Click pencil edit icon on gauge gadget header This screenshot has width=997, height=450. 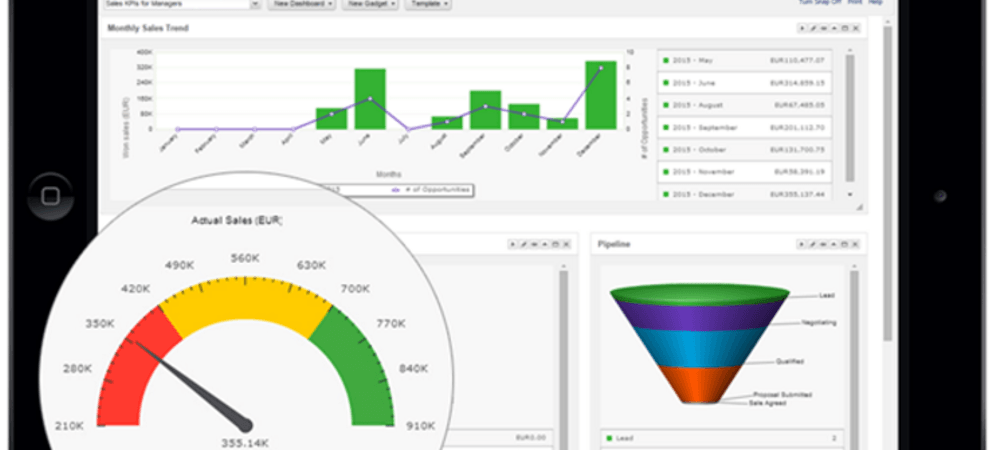tap(523, 244)
